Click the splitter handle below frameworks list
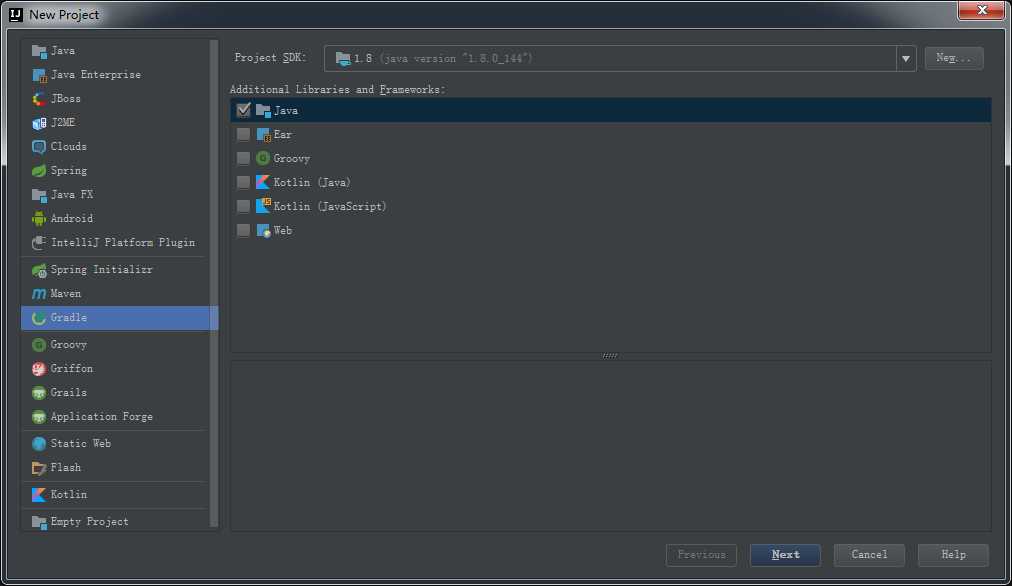 [610, 356]
